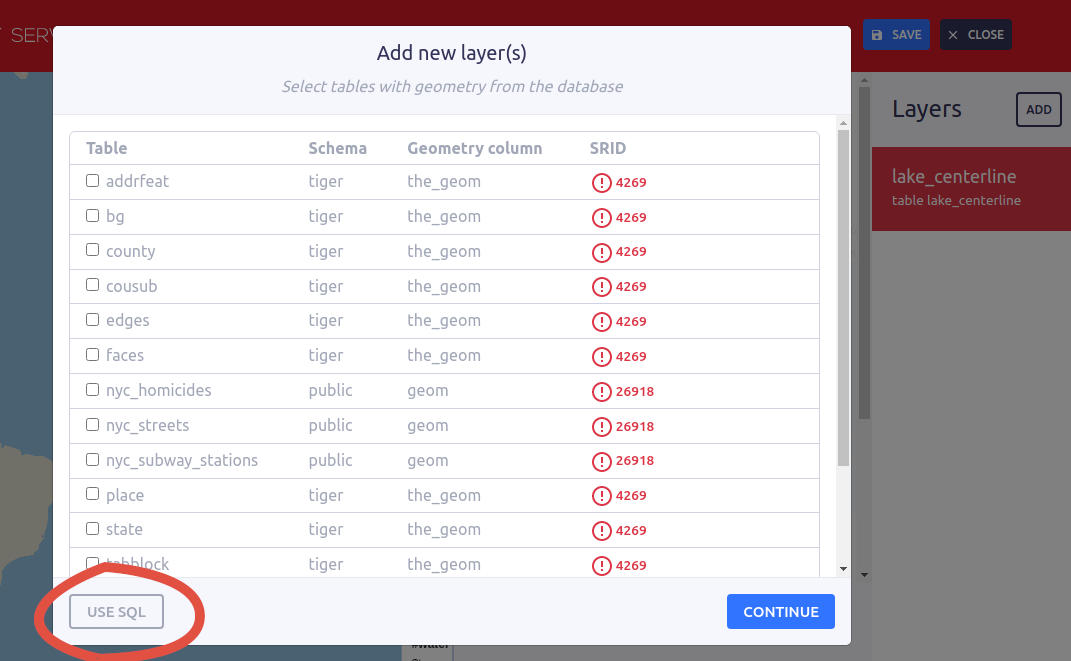
Task: Select the bg table checkbox
Action: 93,215
